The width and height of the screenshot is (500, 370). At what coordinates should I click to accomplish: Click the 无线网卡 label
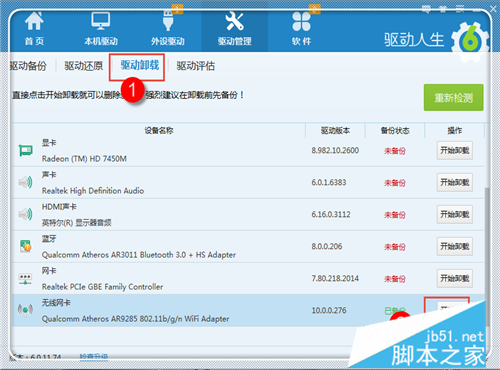56,303
